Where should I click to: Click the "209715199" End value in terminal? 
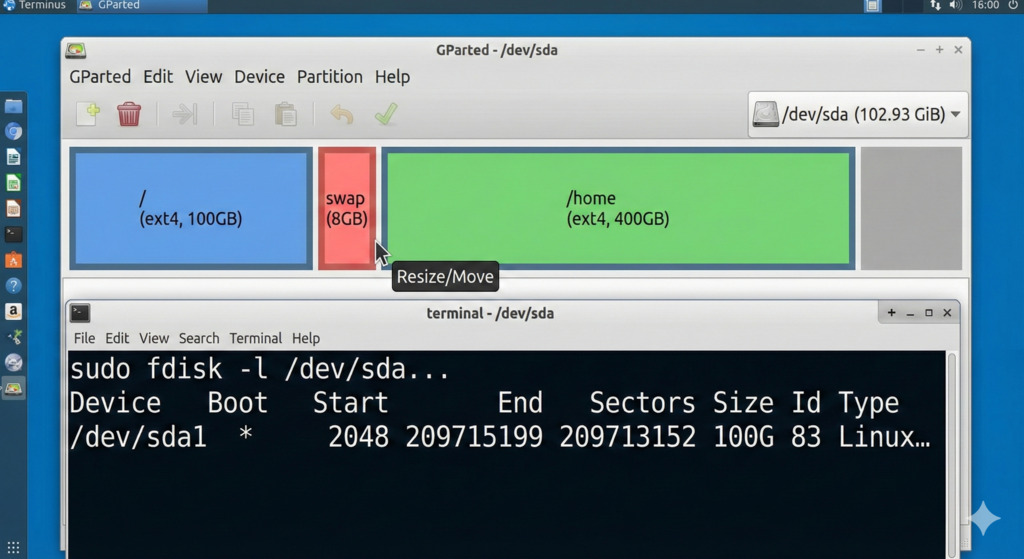pyautogui.click(x=473, y=437)
